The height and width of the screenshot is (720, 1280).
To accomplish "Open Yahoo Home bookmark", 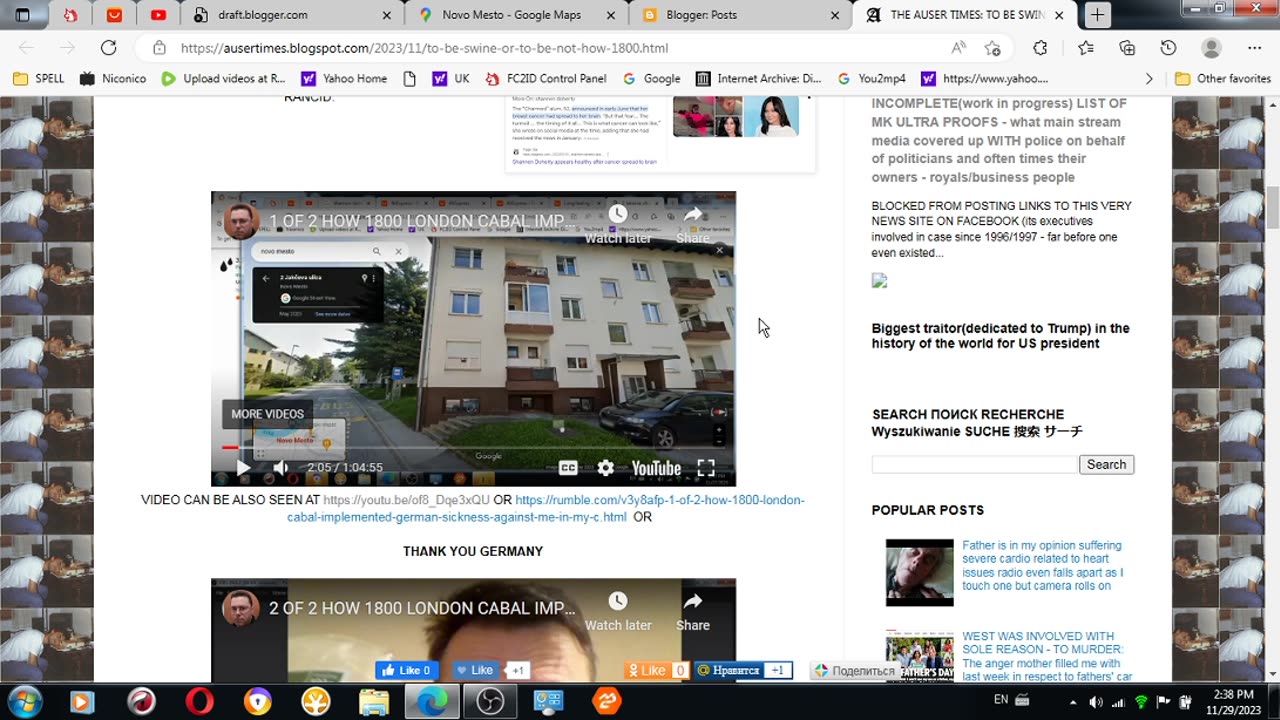I will tap(344, 78).
